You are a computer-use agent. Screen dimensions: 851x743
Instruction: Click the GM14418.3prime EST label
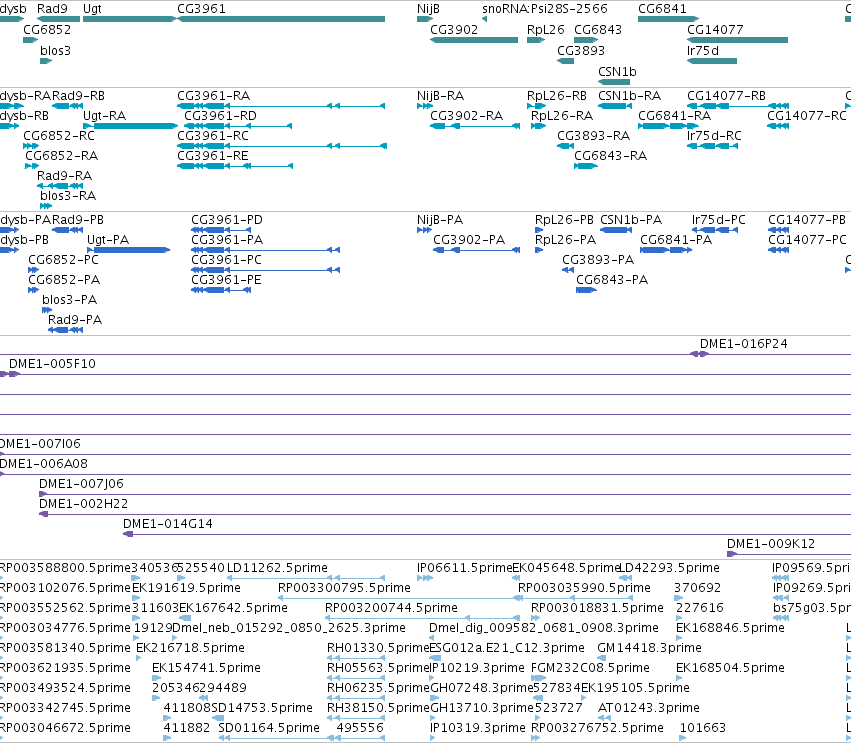pos(649,648)
